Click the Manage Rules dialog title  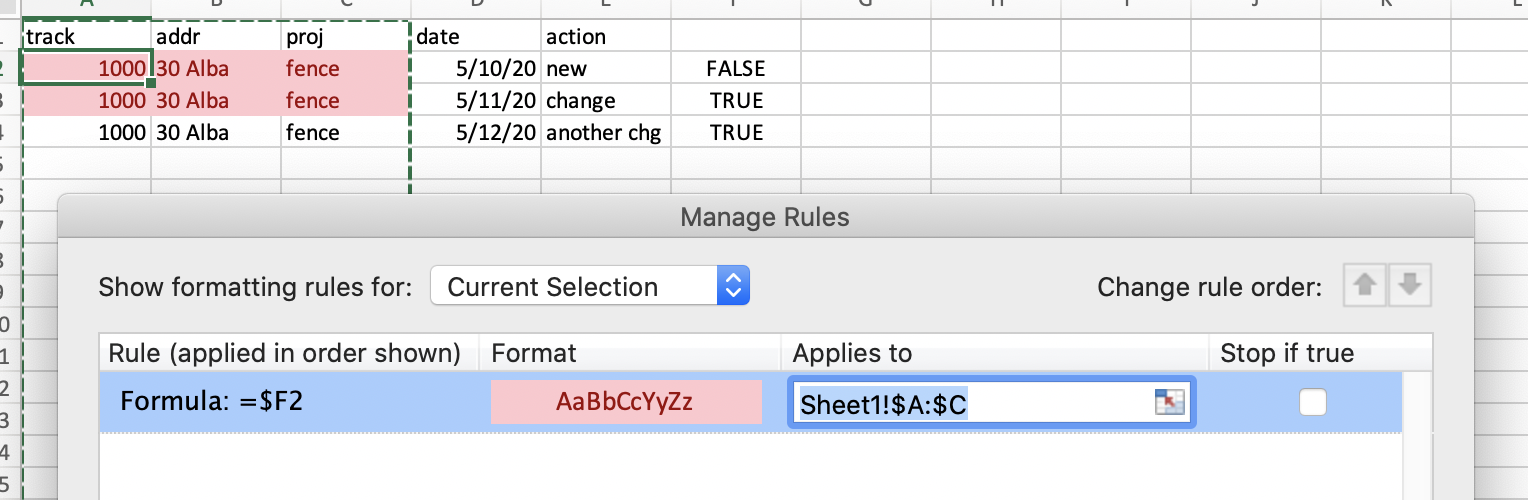[x=765, y=217]
